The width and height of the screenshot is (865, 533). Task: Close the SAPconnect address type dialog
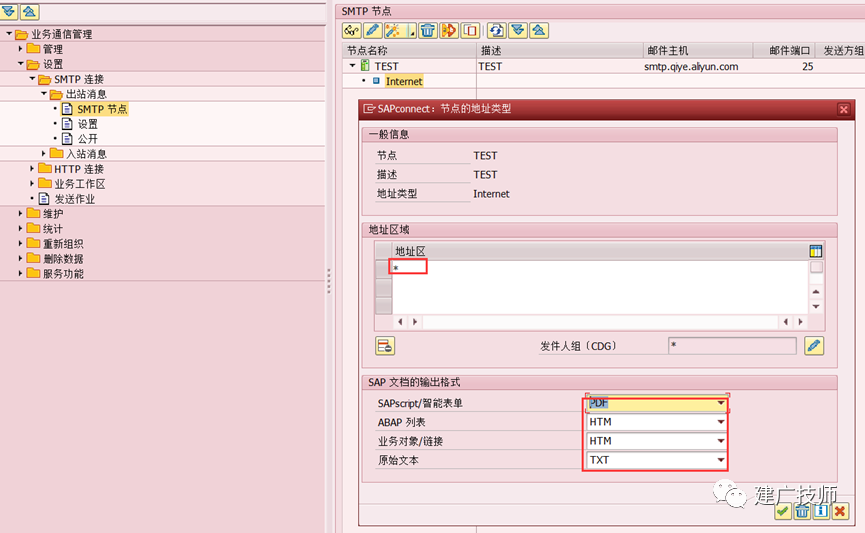[x=843, y=109]
